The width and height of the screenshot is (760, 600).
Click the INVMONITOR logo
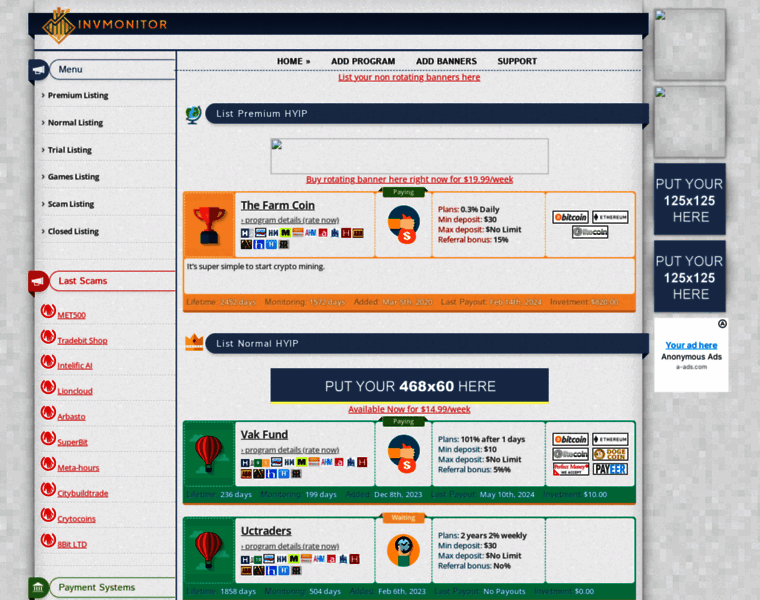[105, 25]
